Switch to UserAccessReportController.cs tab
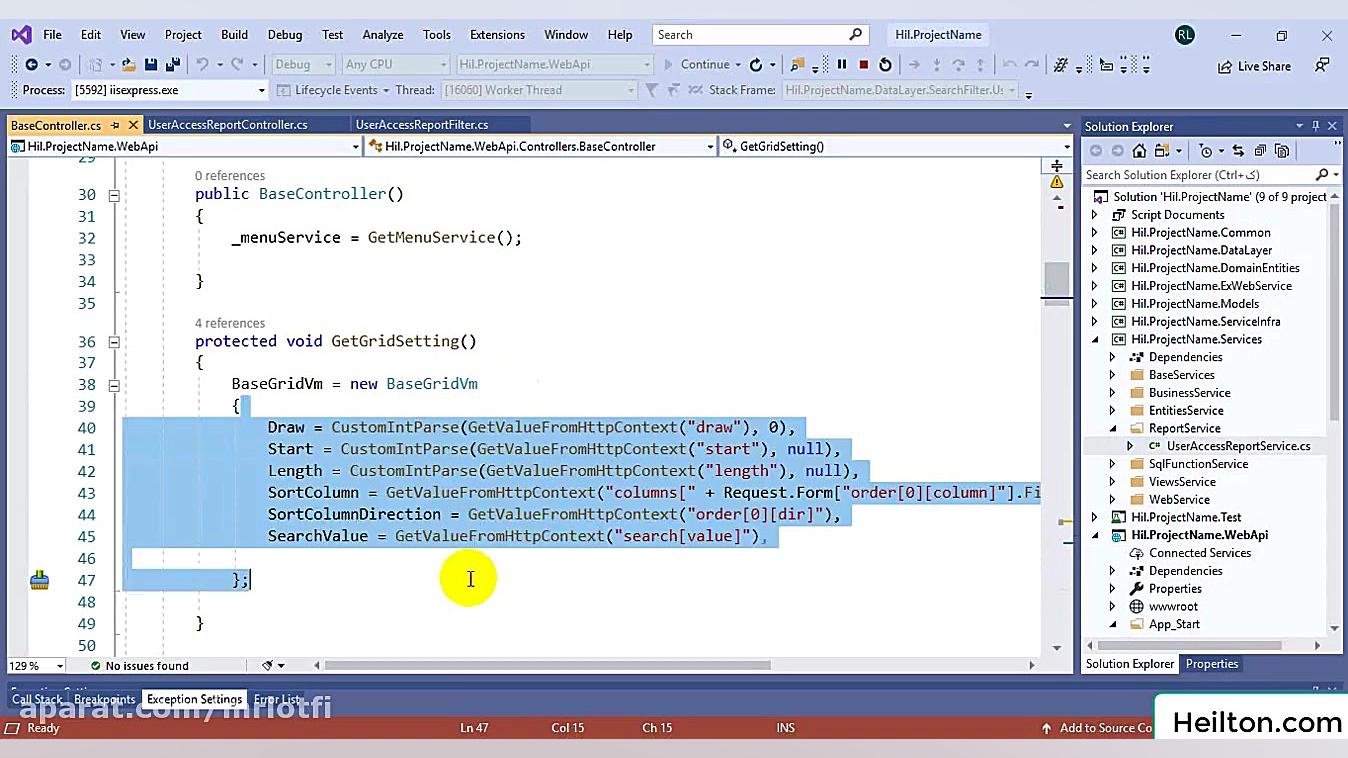The height and width of the screenshot is (758, 1348). pos(228,125)
